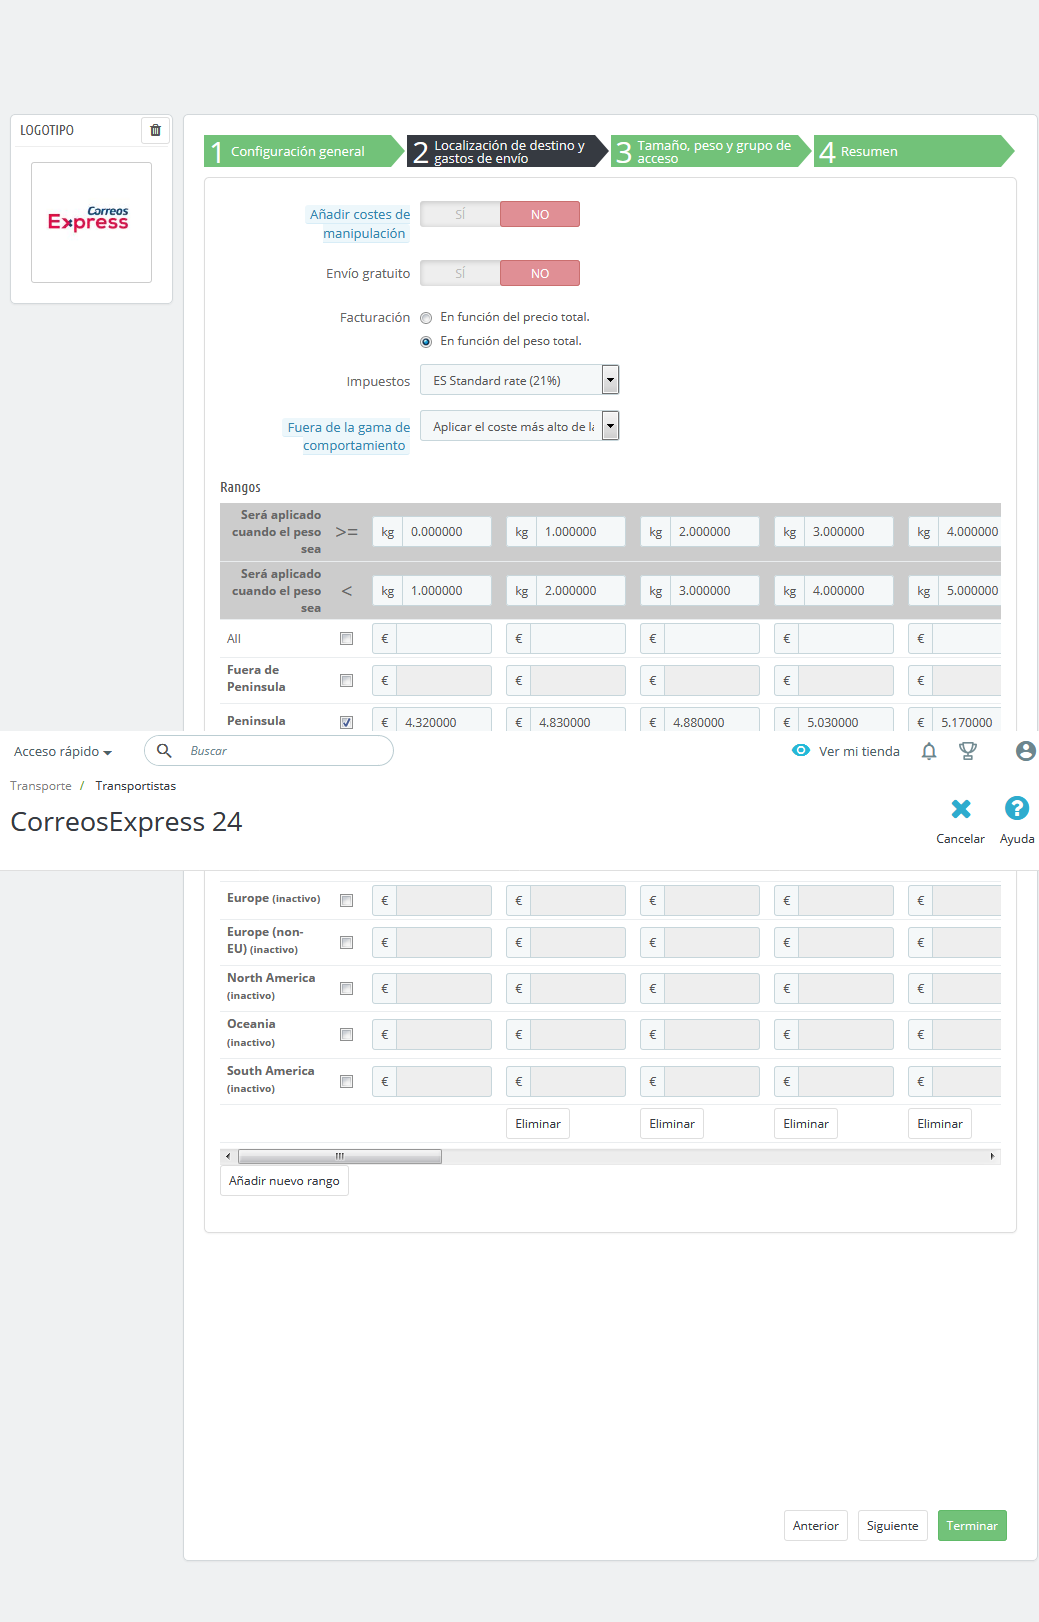Click the Anterior button
Image resolution: width=1039 pixels, height=1622 pixels.
tap(816, 1525)
